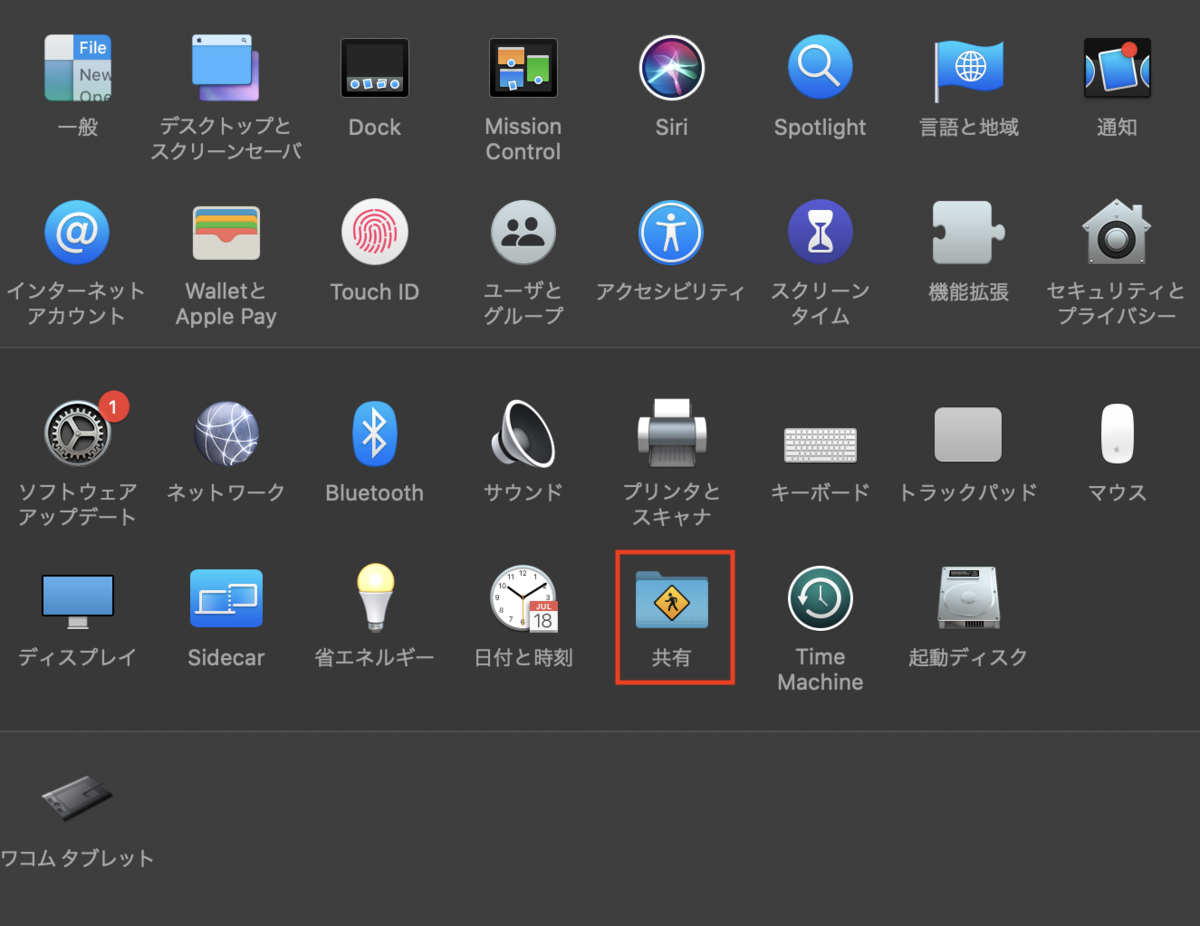1200x926 pixels.
Task: Open ディスプレイ preferences
Action: coord(78,600)
